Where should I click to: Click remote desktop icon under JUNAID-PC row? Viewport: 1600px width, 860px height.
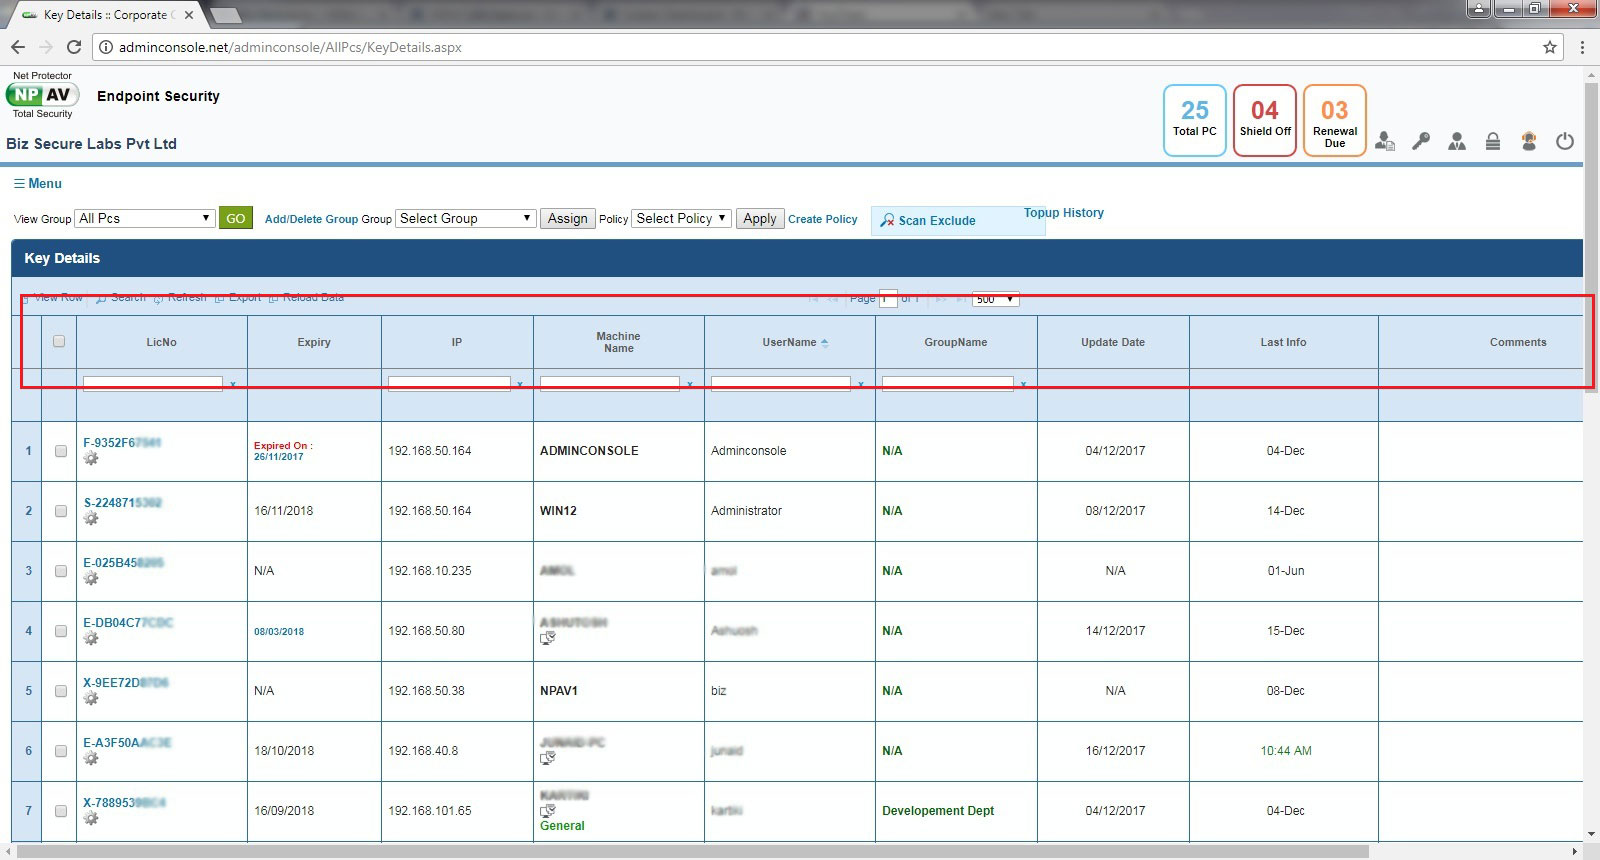[548, 759]
